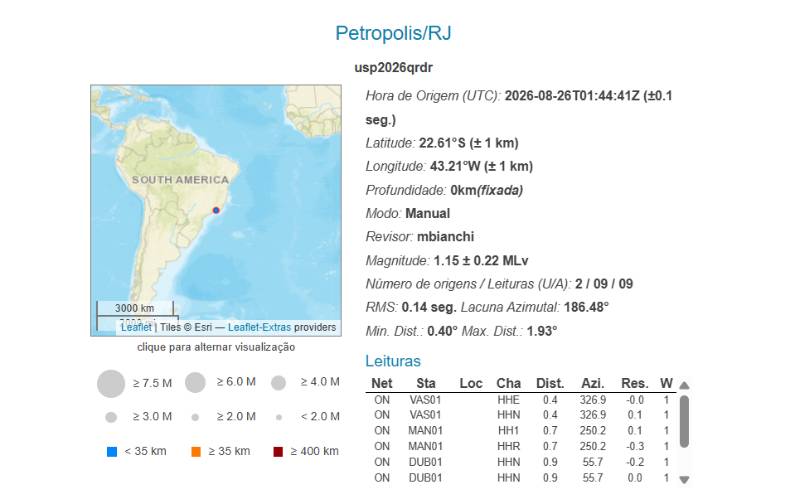This screenshot has width=800, height=500.
Task: Click the Modo value Manual
Action: pos(428,213)
